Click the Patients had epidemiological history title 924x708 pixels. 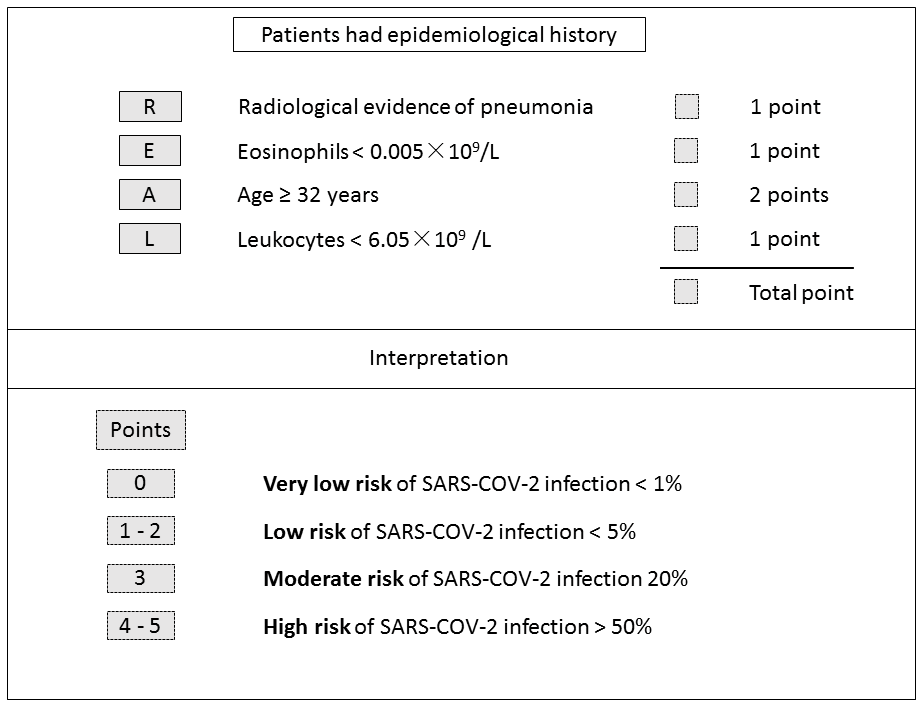(439, 35)
